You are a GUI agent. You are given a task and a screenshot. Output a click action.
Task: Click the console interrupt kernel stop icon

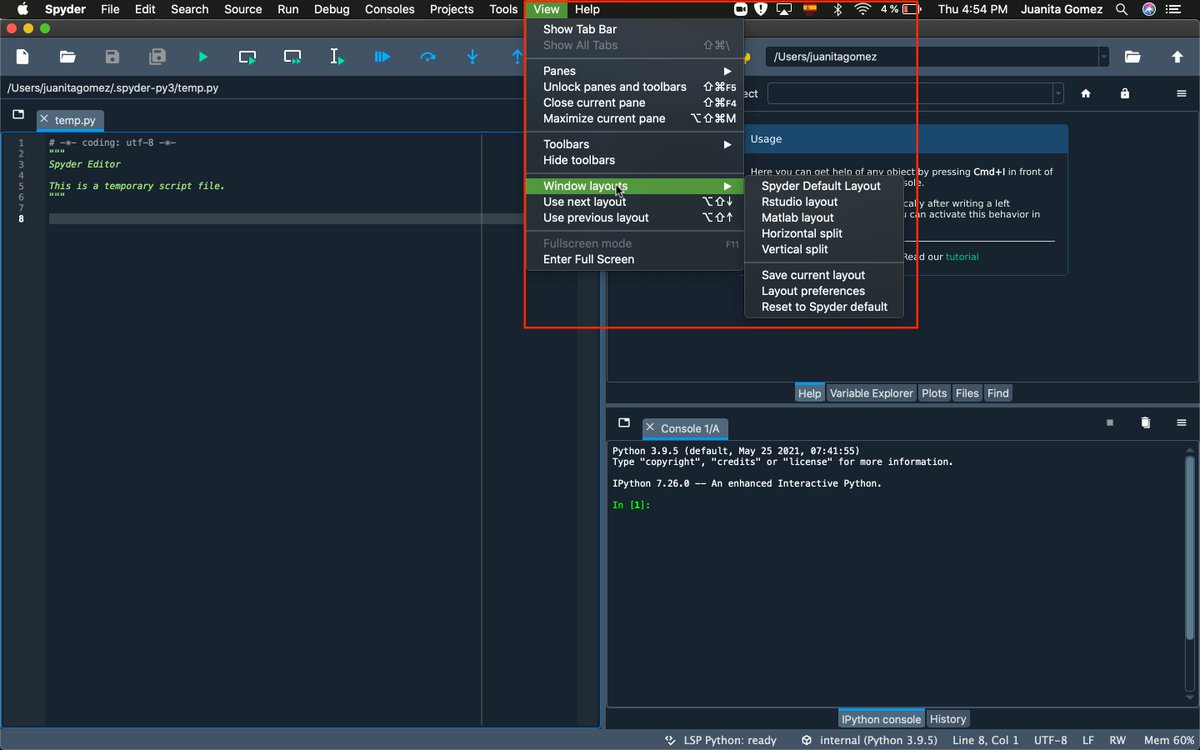1109,423
